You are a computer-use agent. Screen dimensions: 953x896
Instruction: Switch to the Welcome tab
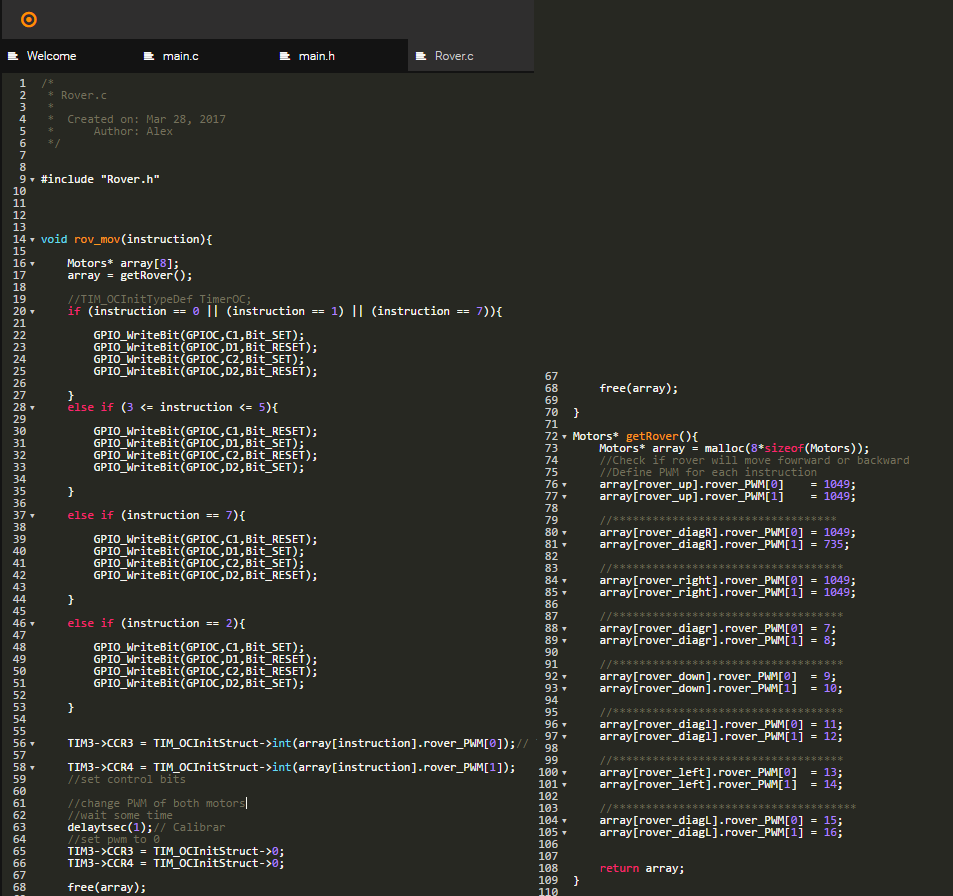click(51, 56)
